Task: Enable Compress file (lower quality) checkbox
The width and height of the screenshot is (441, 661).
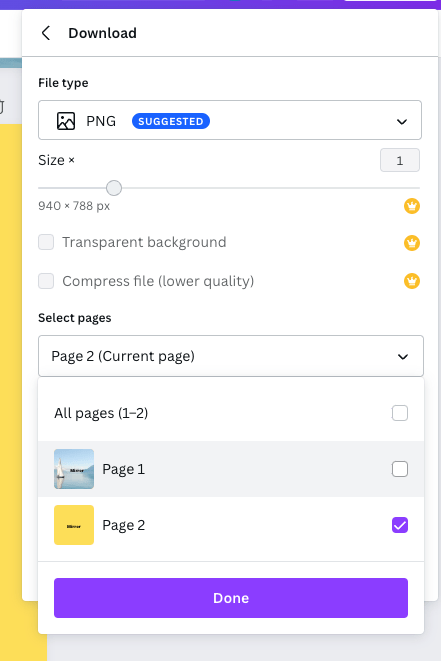Action: (46, 281)
